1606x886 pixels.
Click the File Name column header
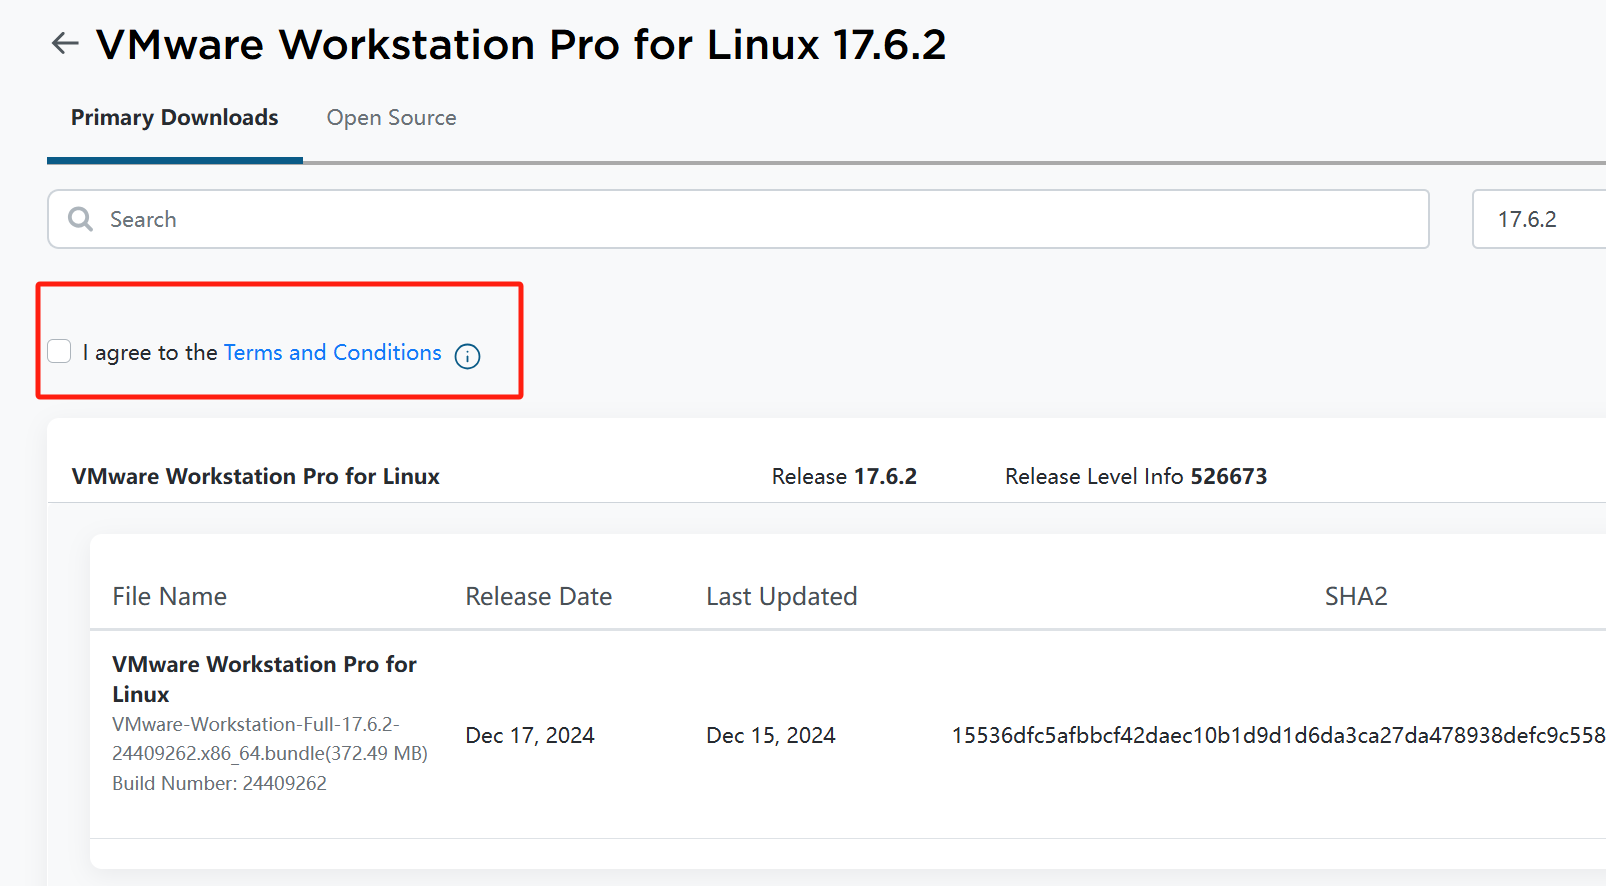[169, 596]
